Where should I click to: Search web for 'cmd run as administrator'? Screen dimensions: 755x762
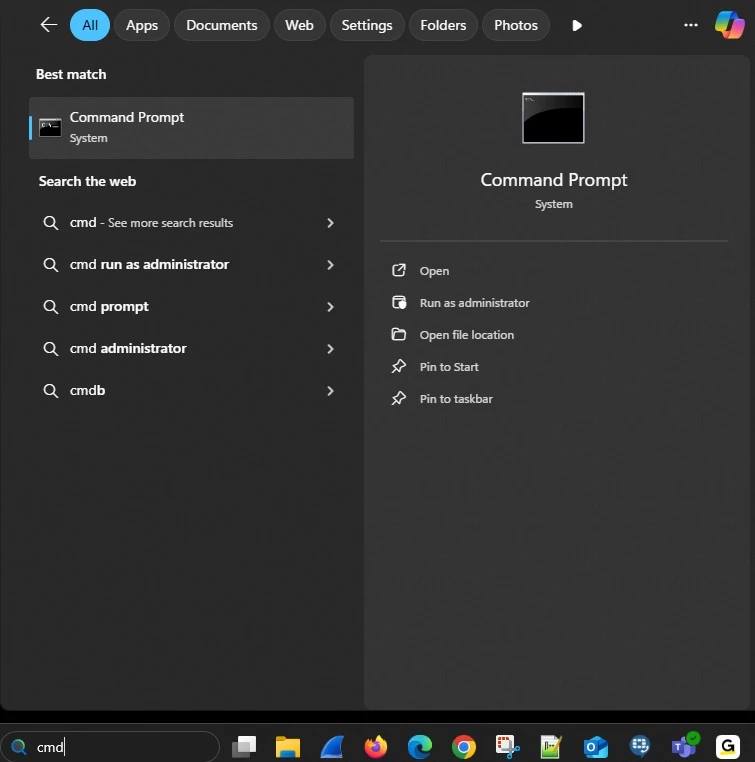pos(191,264)
